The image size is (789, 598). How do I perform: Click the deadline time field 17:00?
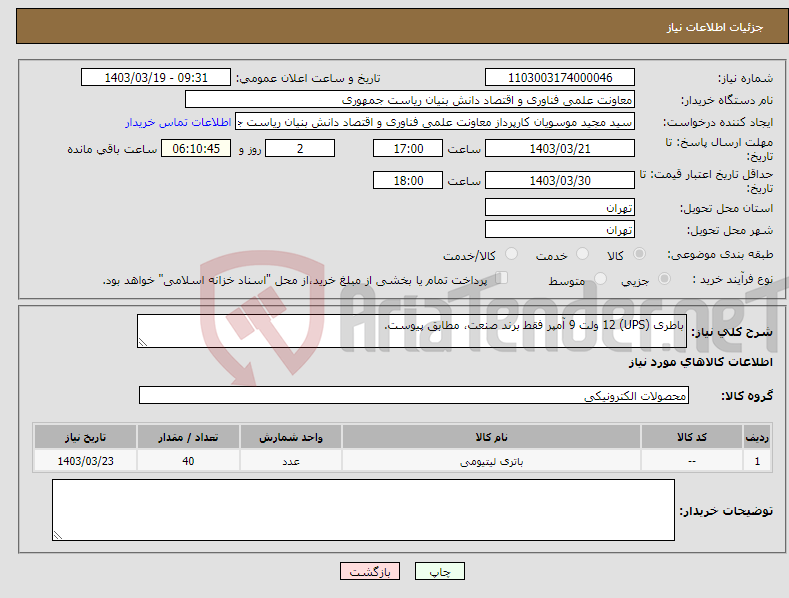tap(408, 148)
